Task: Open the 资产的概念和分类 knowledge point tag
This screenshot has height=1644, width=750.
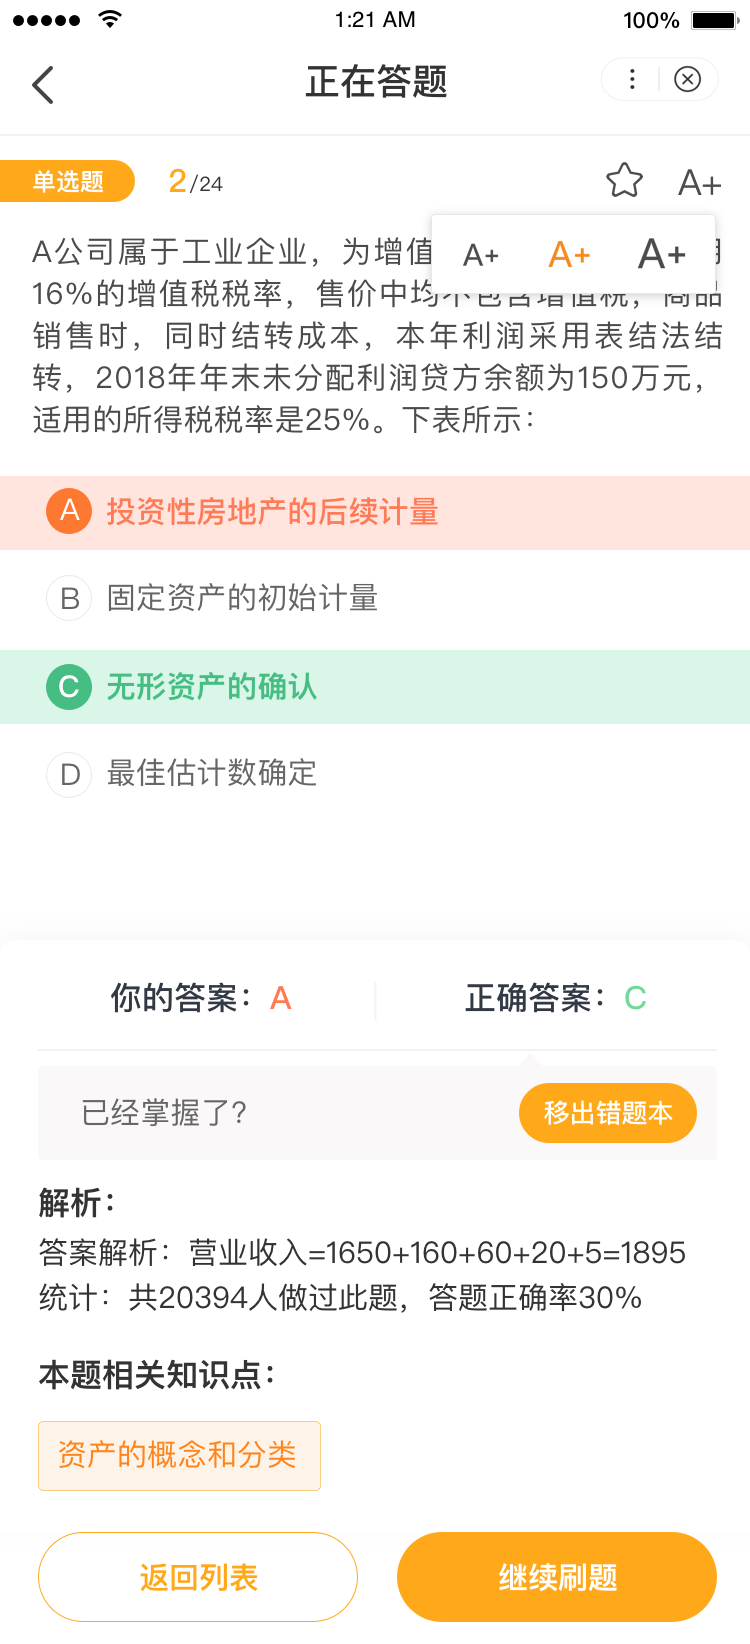Action: coord(179,1455)
